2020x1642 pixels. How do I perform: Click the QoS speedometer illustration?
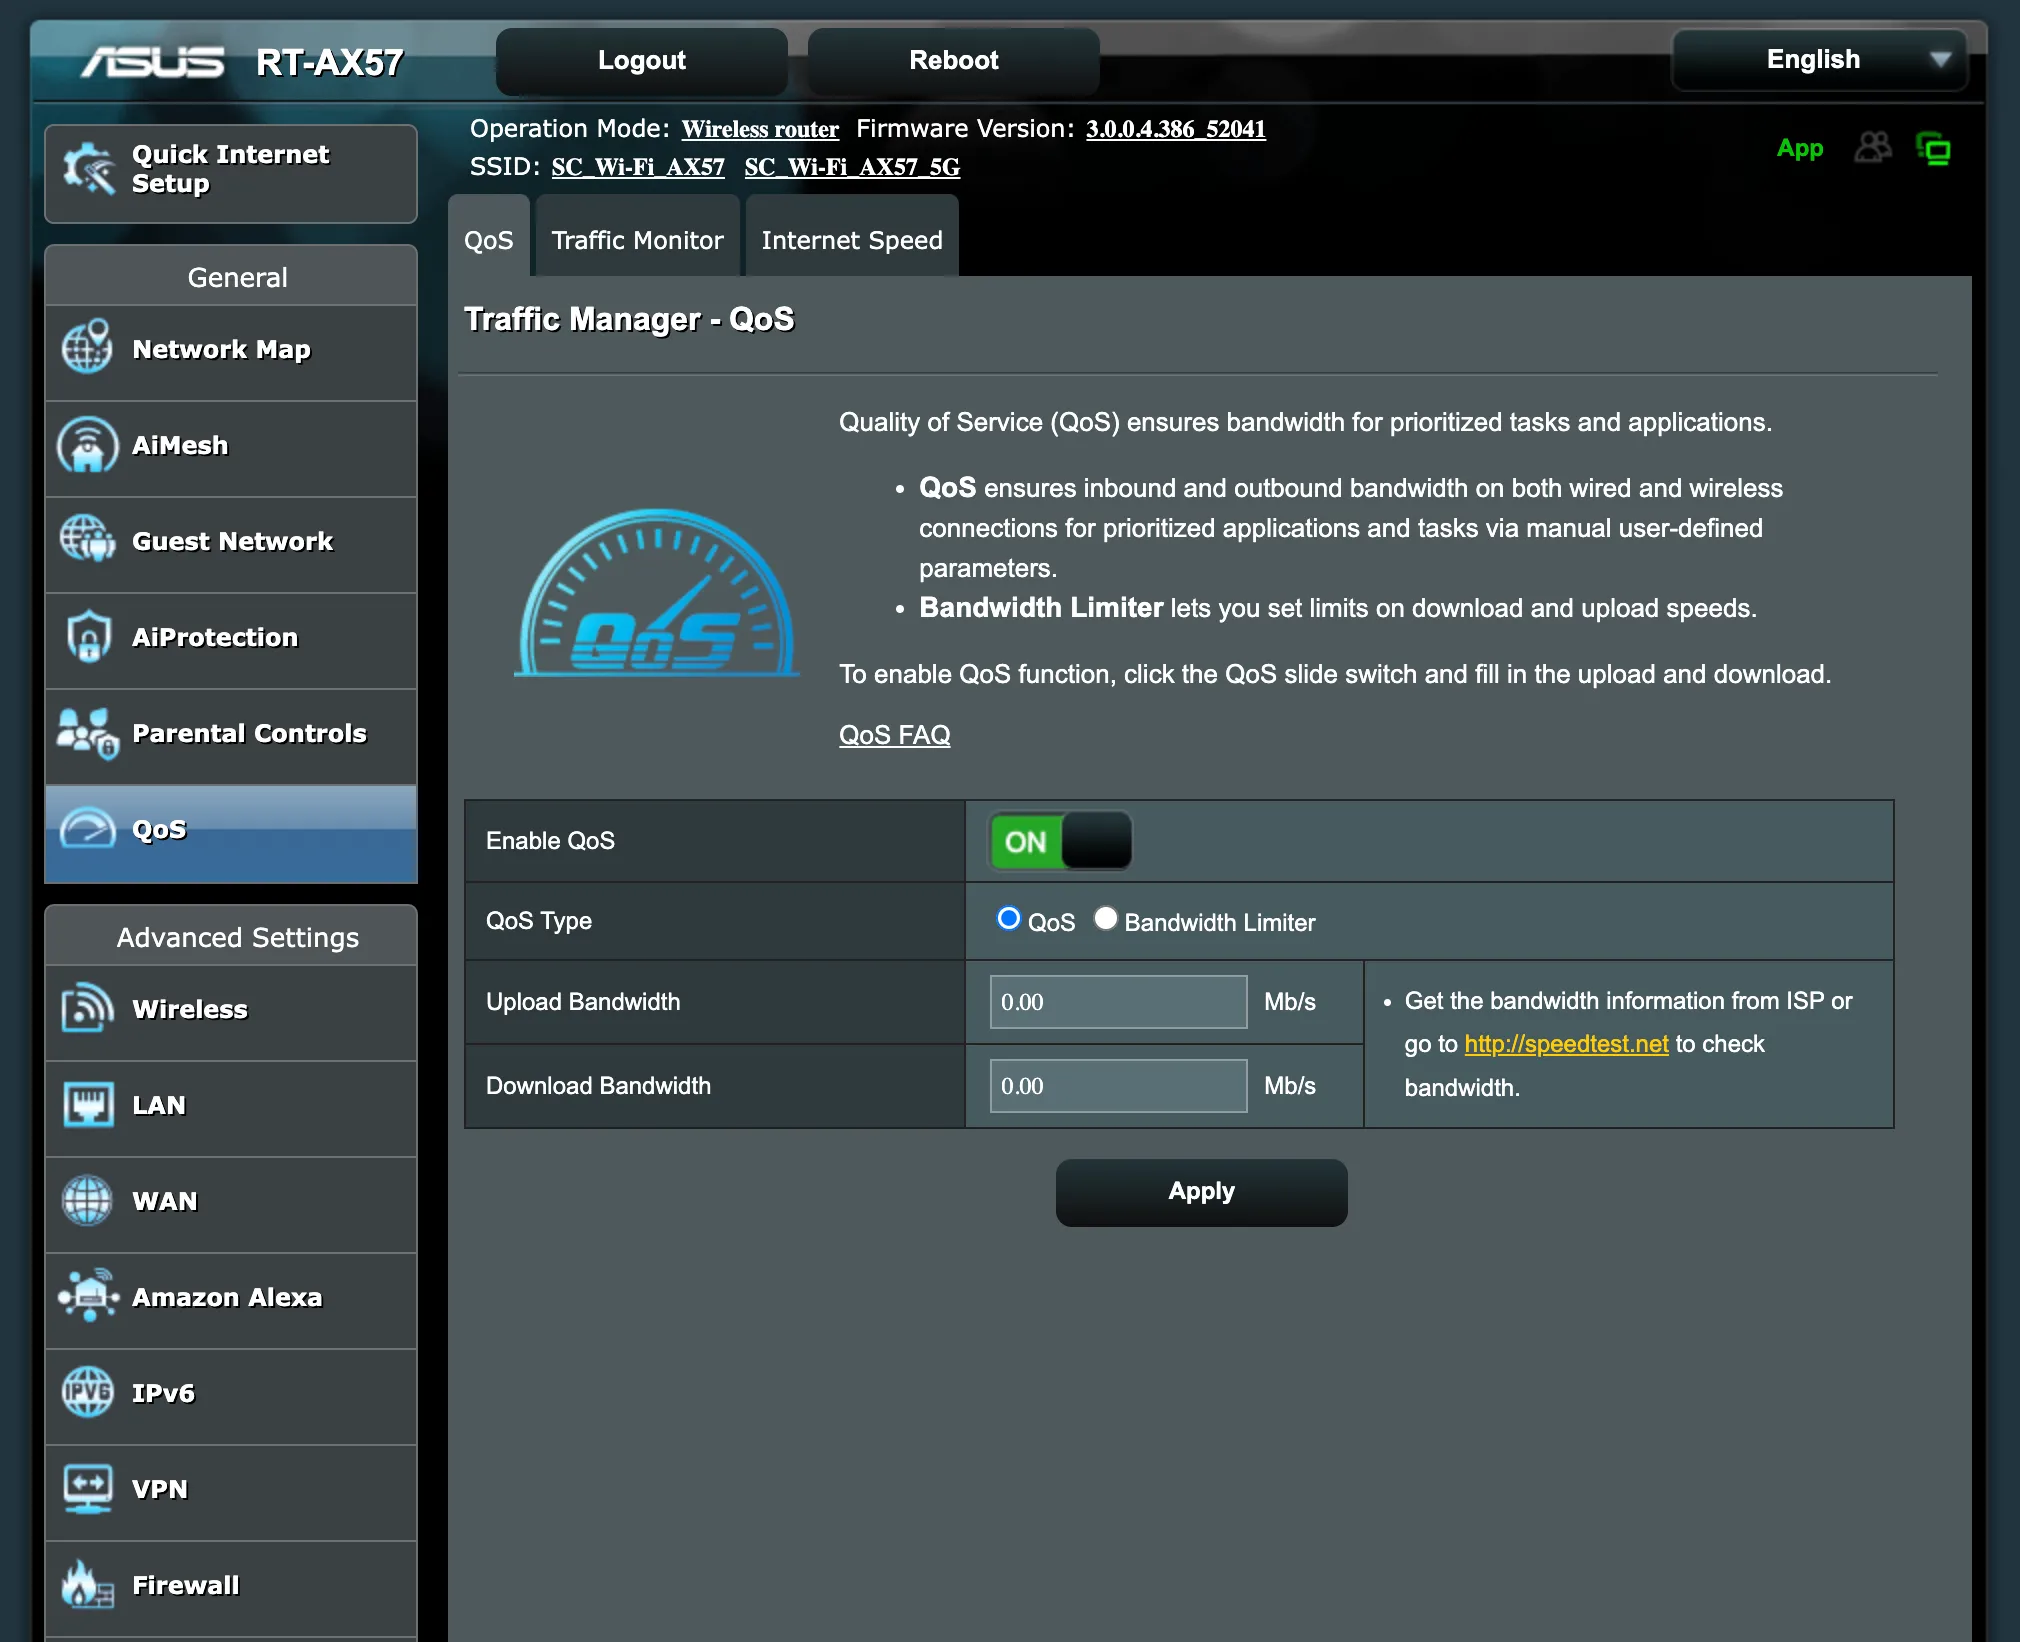657,593
